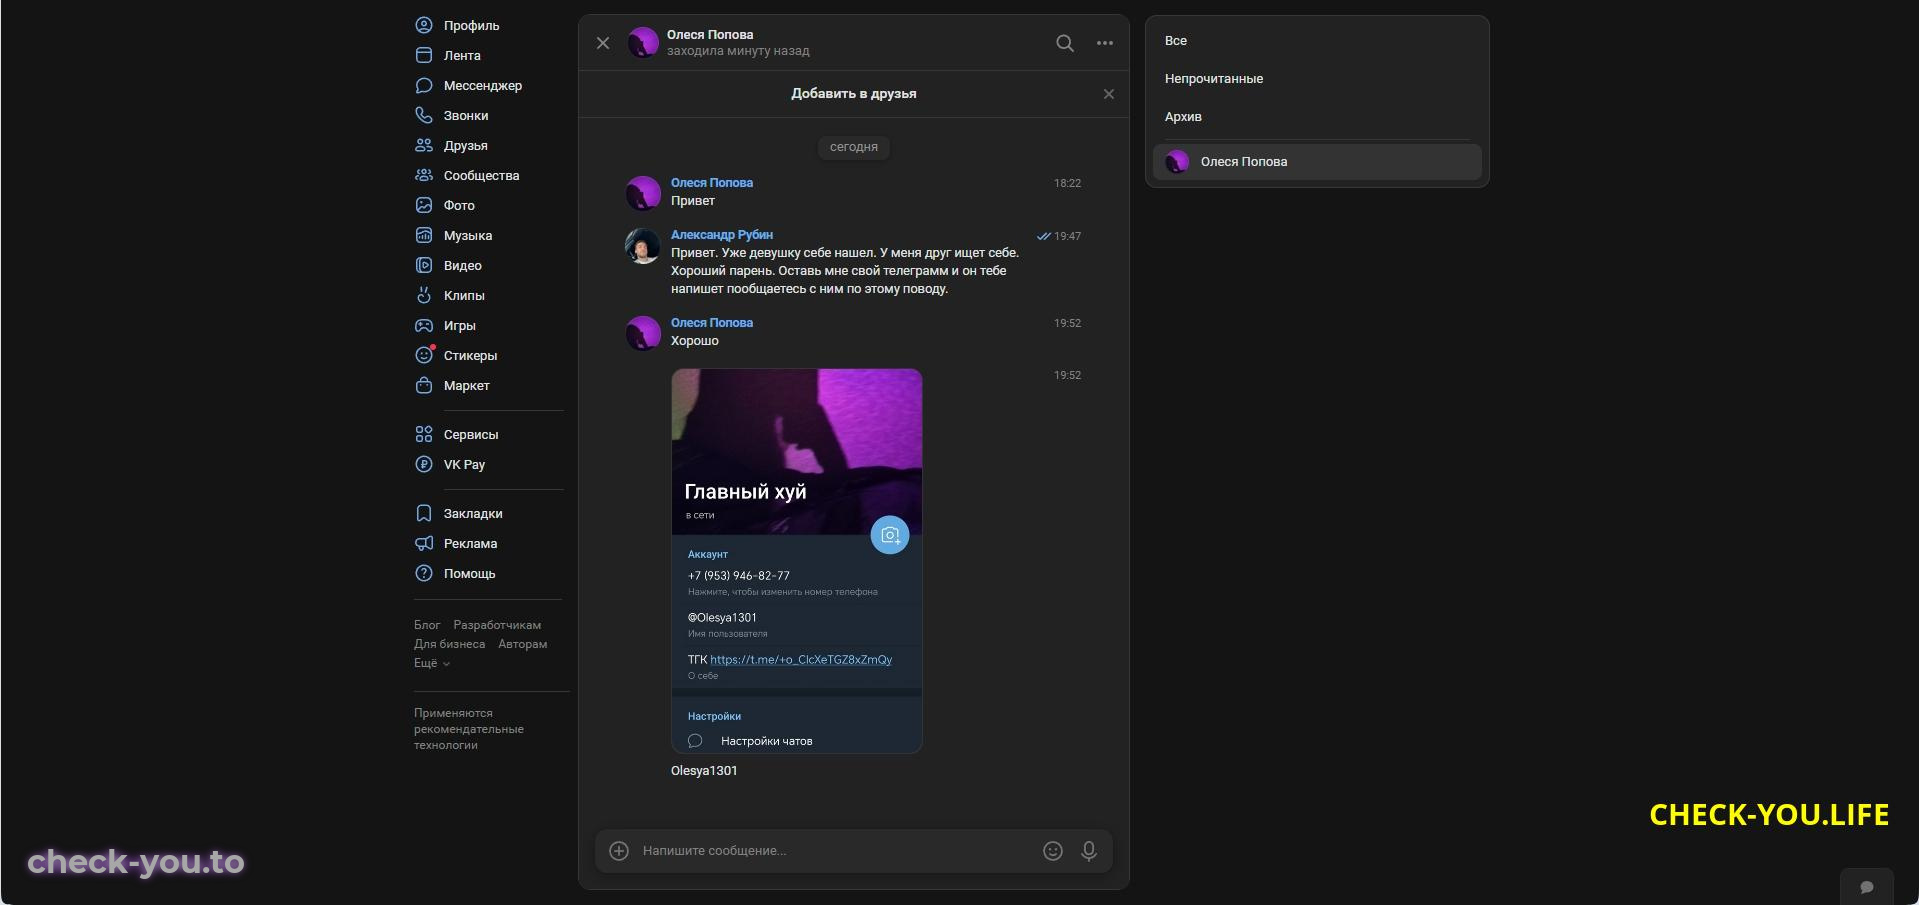The height and width of the screenshot is (905, 1919).
Task: Open the Реклама megaphone icon
Action: (x=424, y=543)
